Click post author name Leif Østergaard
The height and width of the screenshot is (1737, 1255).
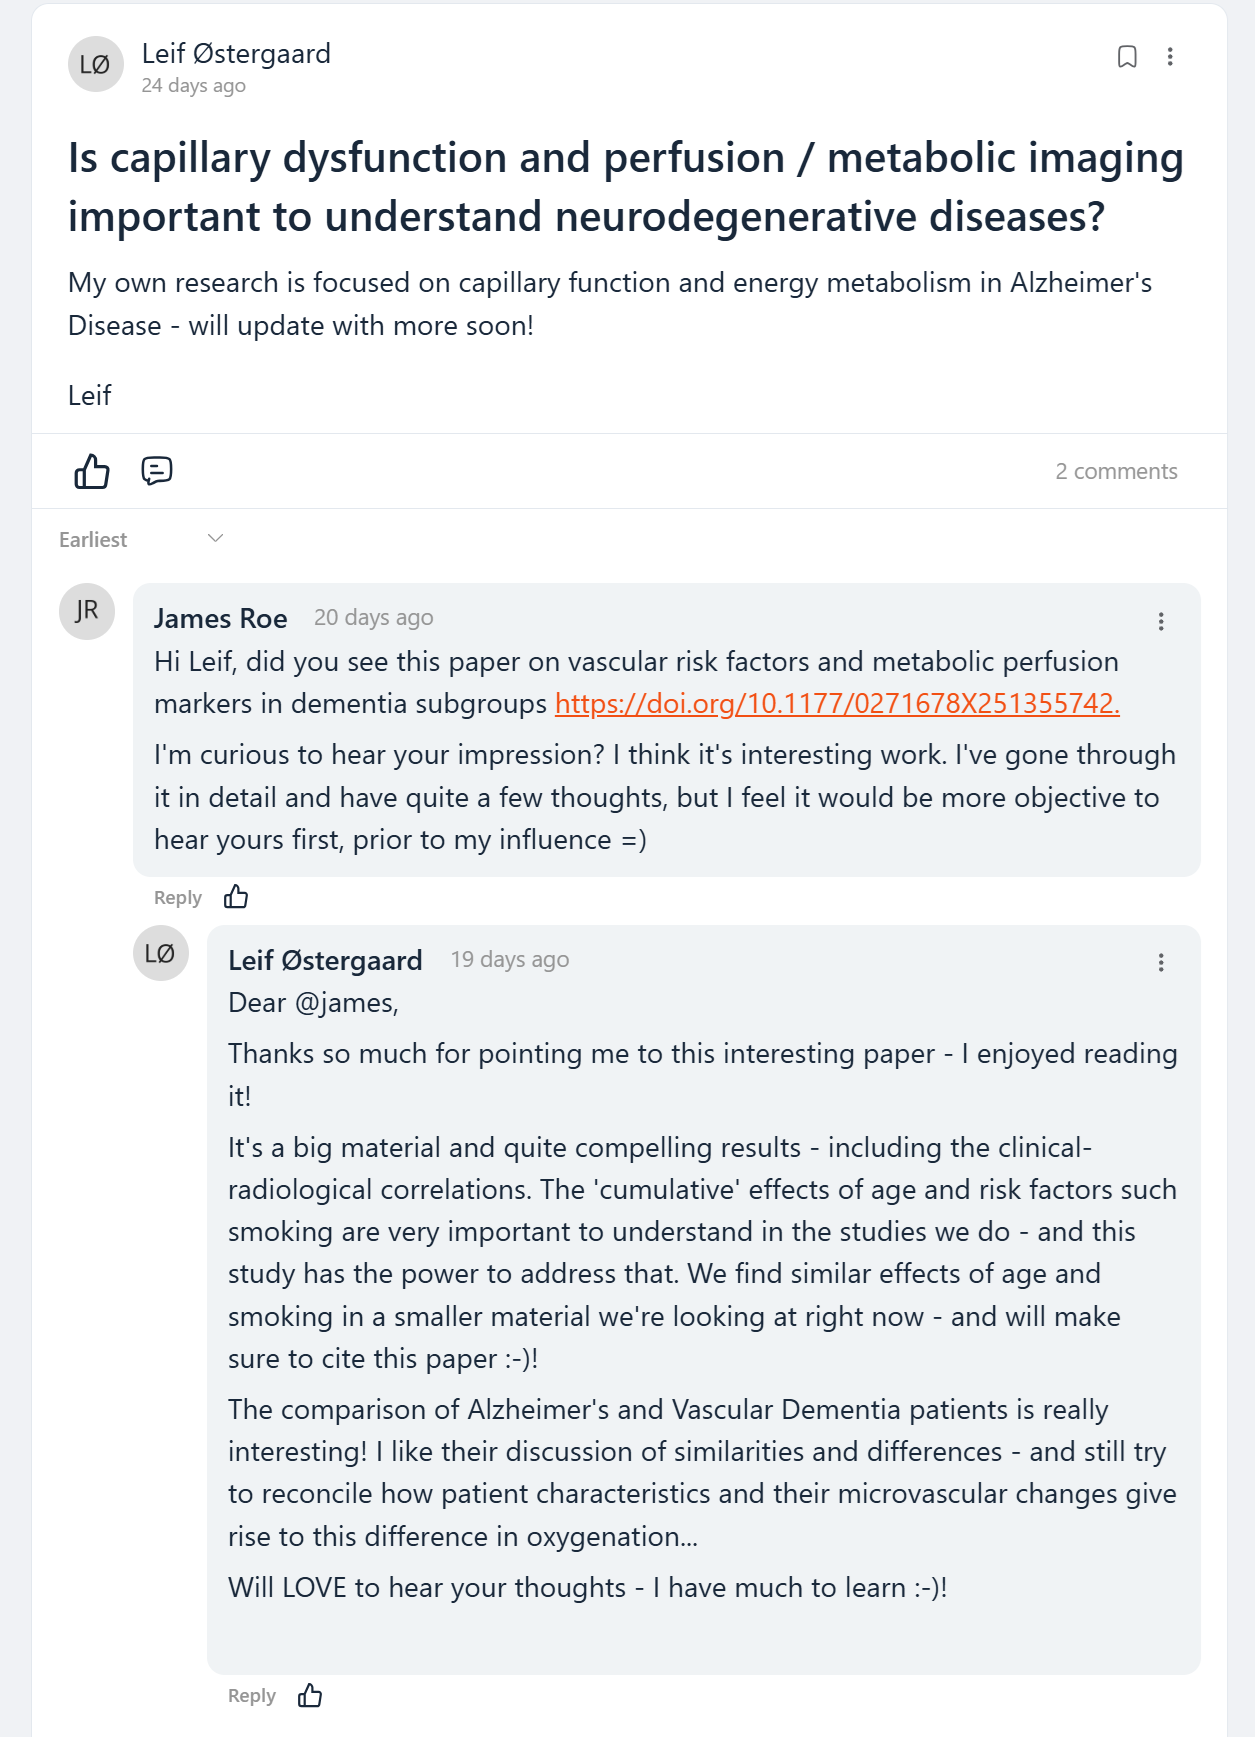(236, 54)
